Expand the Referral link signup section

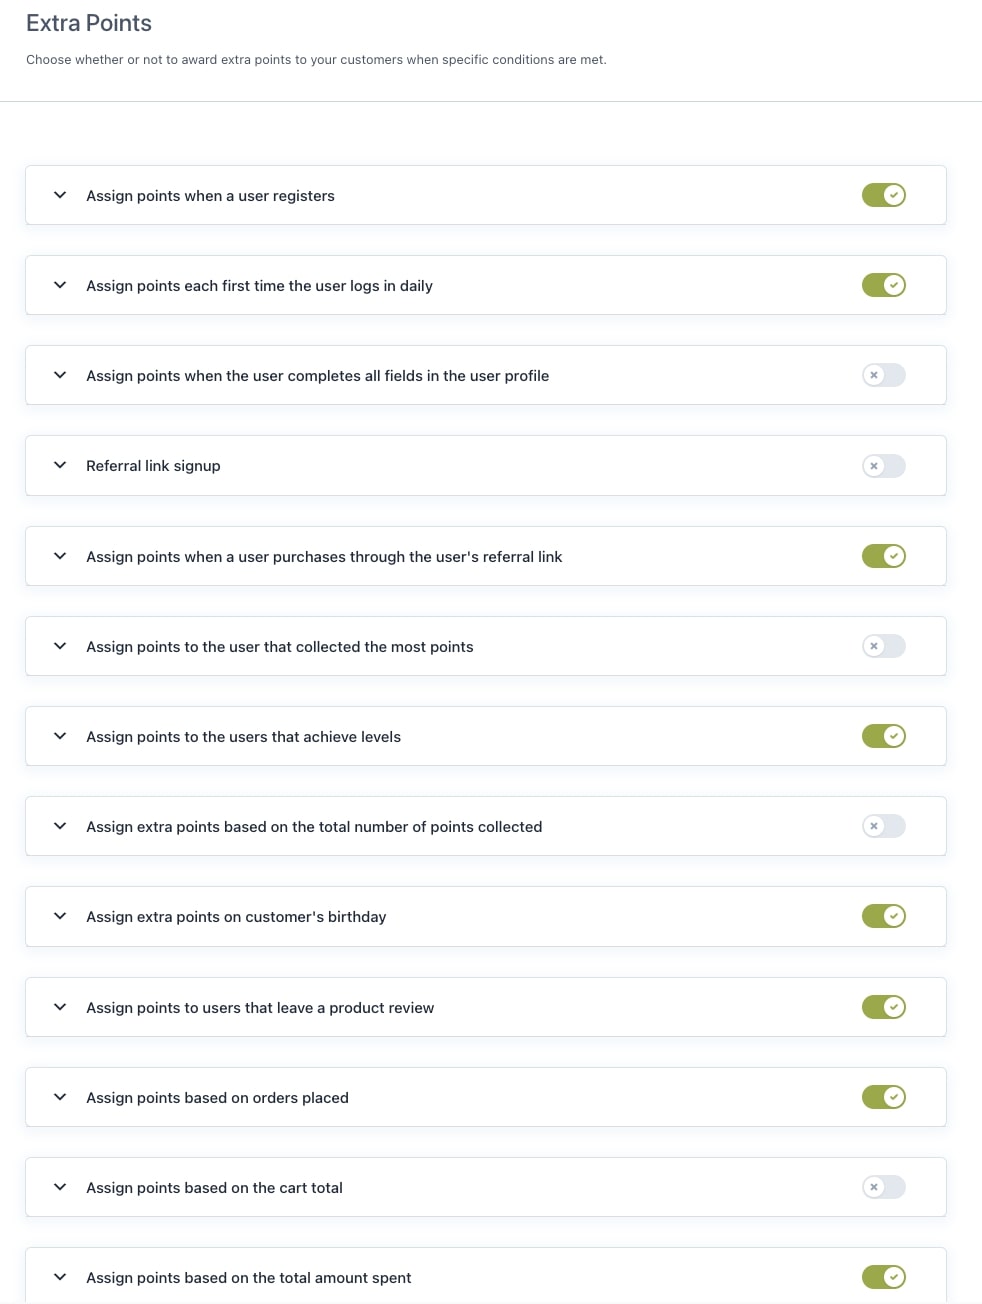[60, 466]
